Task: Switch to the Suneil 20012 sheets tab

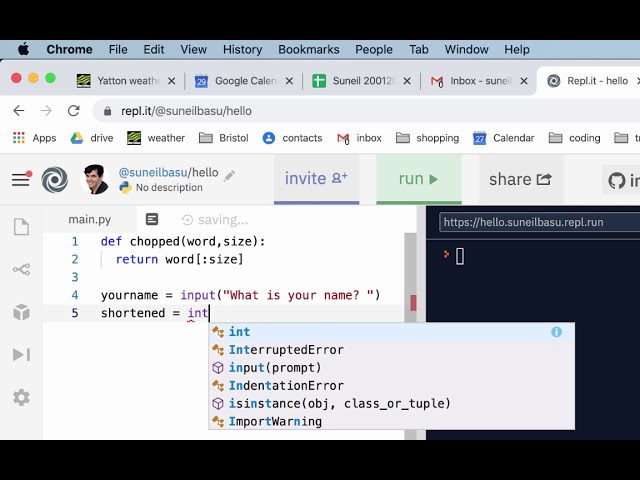Action: [x=359, y=81]
